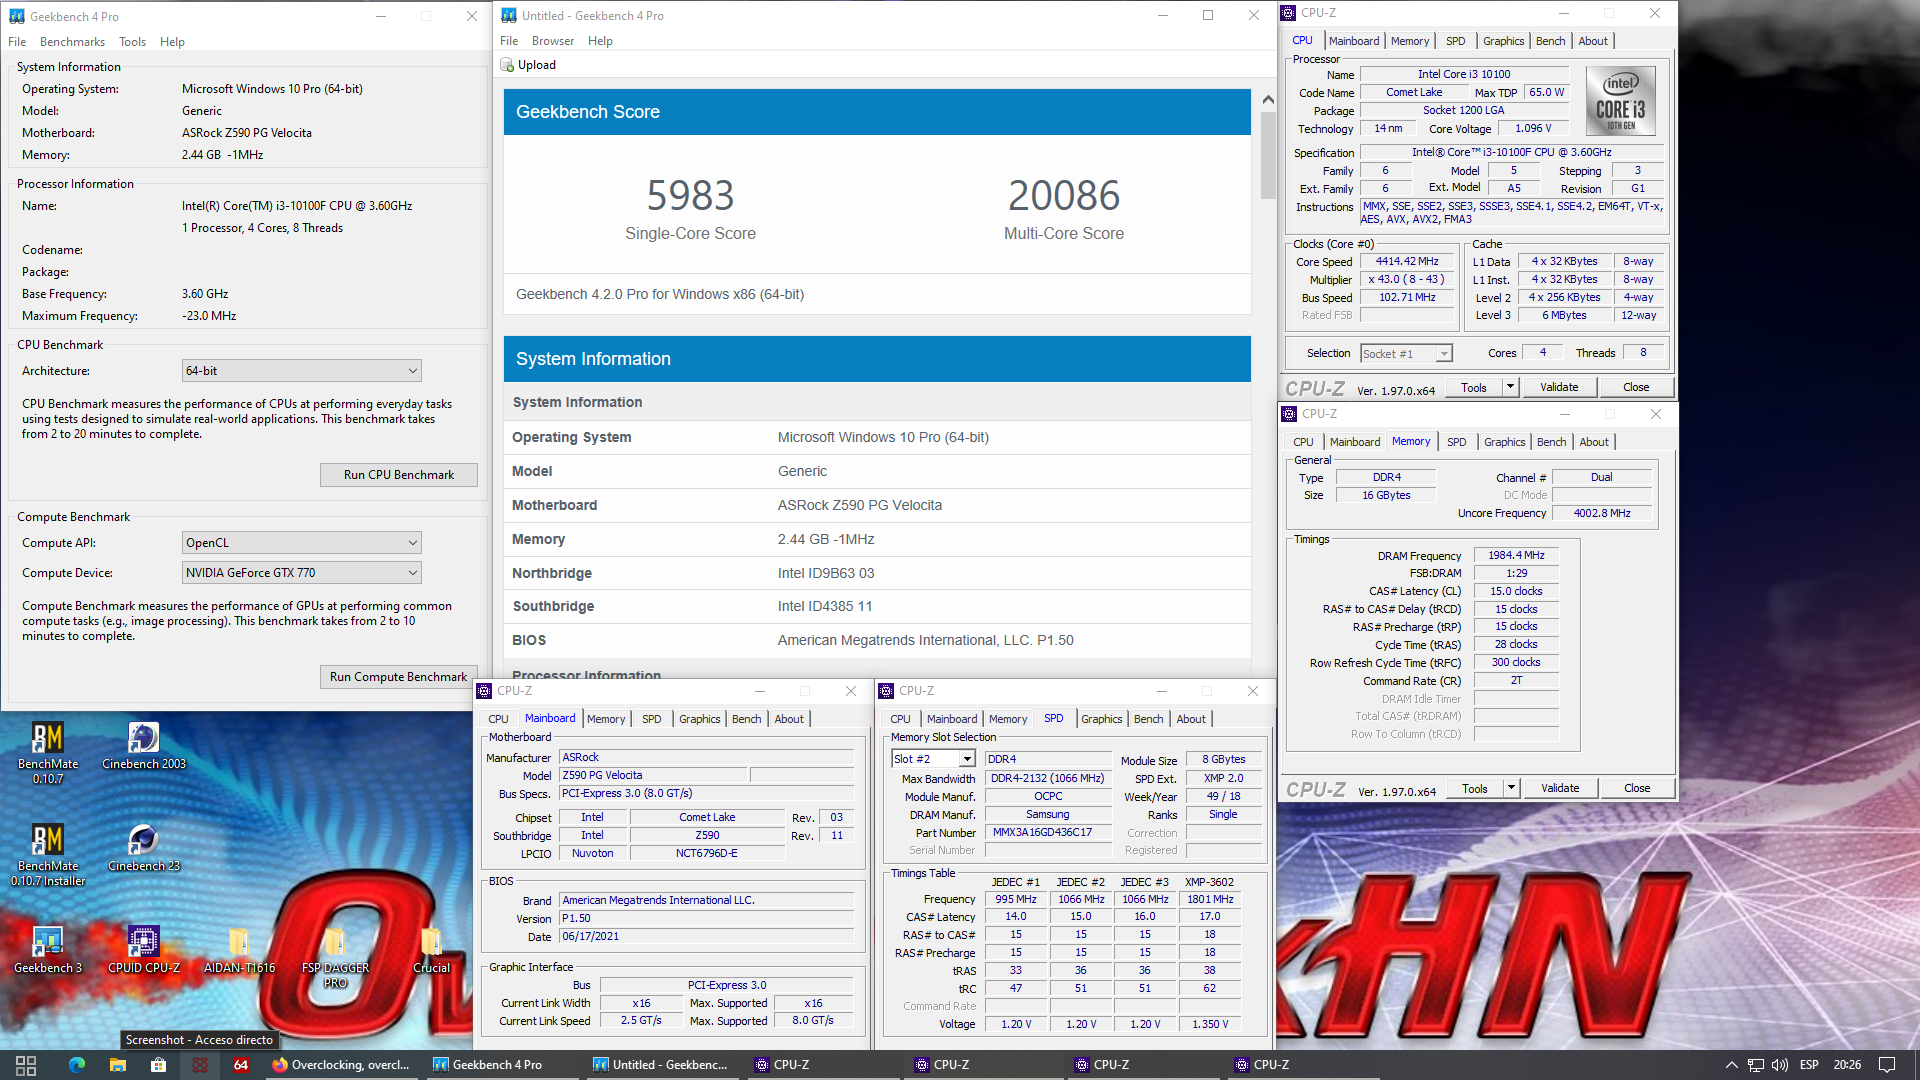The width and height of the screenshot is (1920, 1080).
Task: Open Compute Device GTX 770 dropdown
Action: point(301,573)
